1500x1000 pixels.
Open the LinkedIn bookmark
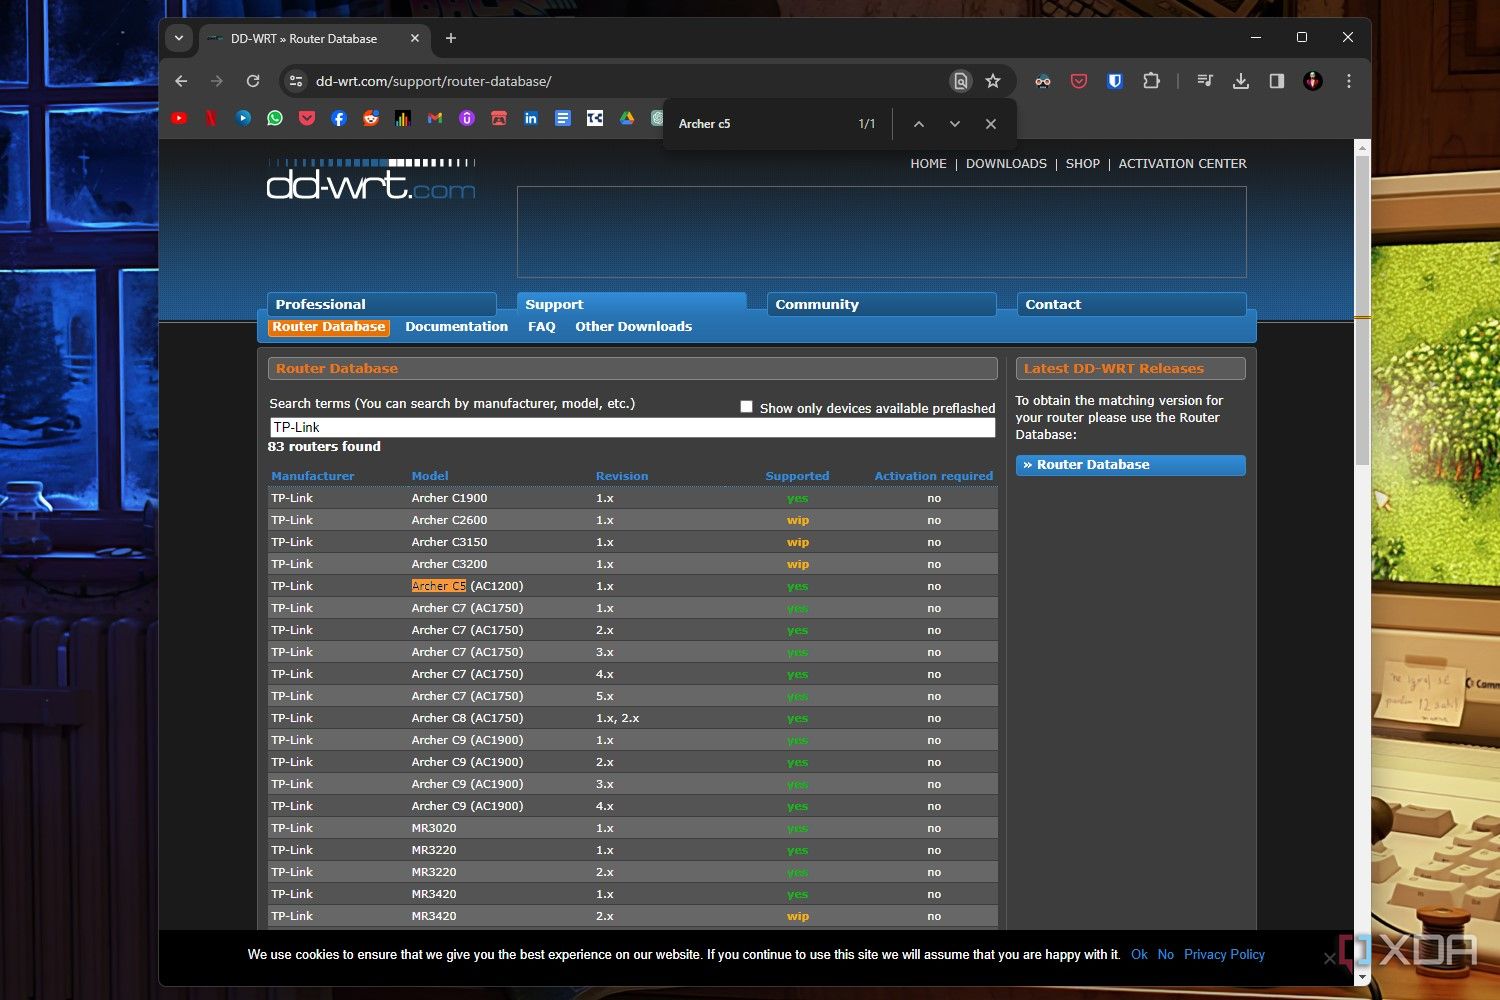click(531, 118)
